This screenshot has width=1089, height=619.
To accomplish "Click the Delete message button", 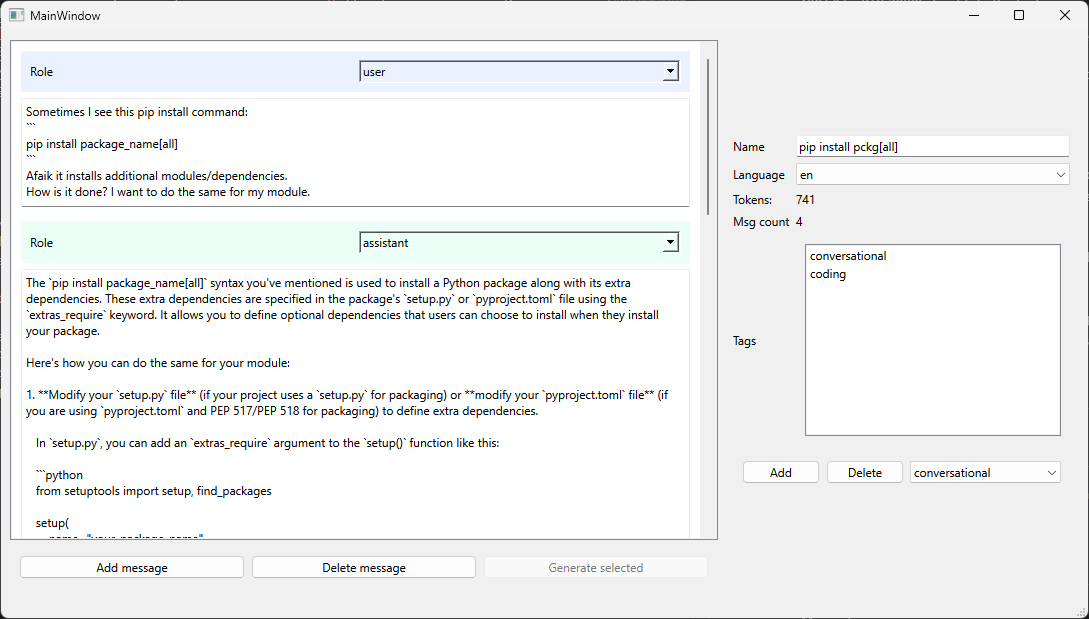I will [x=364, y=568].
